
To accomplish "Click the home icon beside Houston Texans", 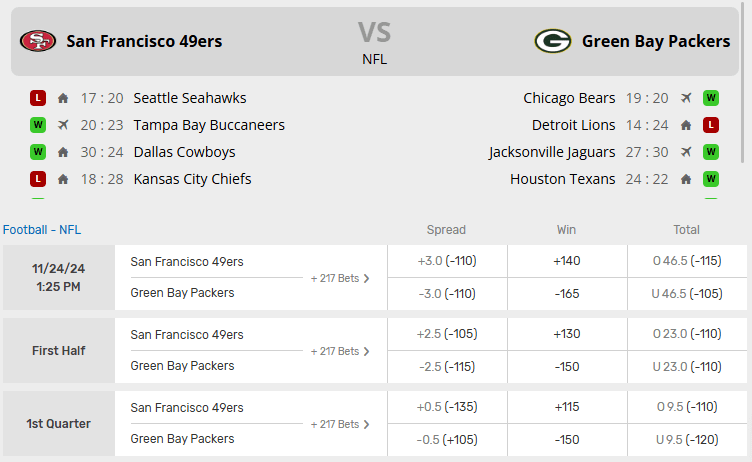I will (686, 179).
